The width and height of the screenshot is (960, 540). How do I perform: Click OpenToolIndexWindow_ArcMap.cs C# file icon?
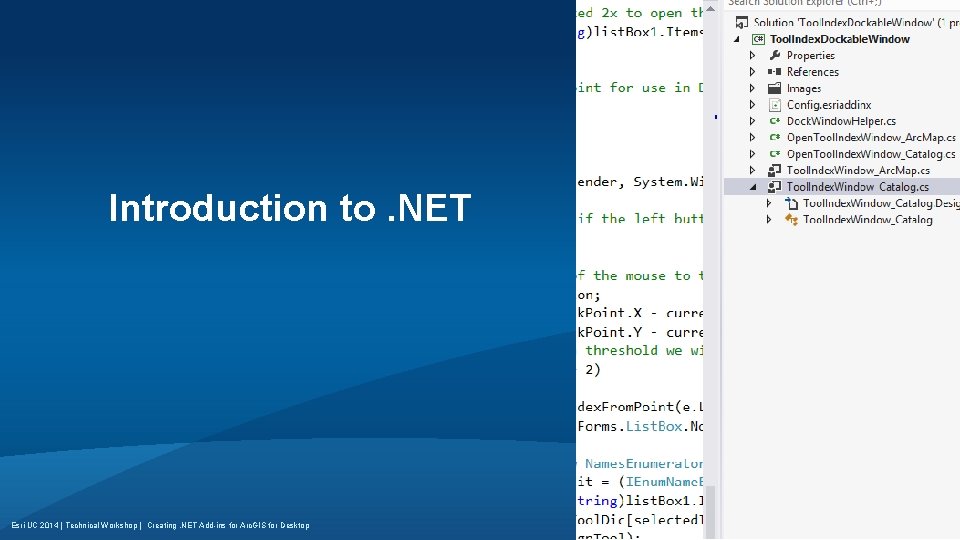pyautogui.click(x=774, y=138)
